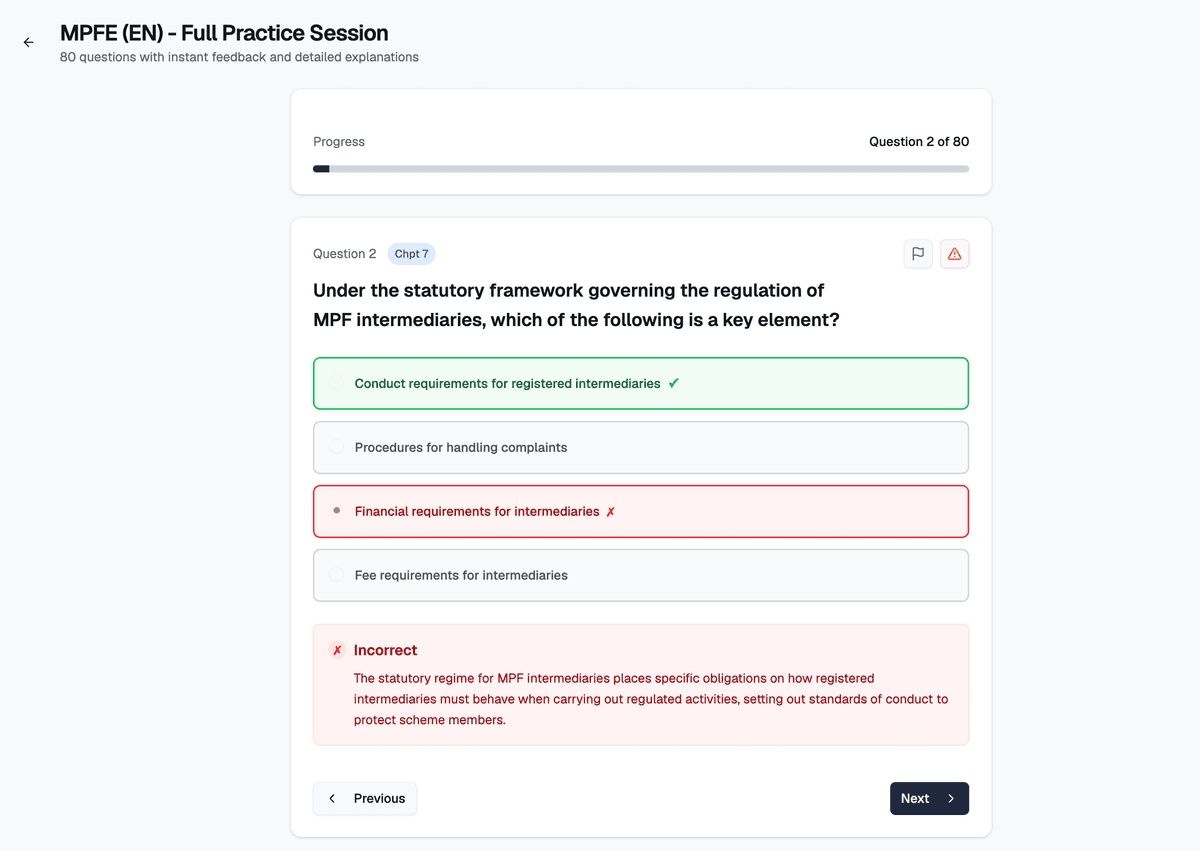Viewport: 1200px width, 851px height.
Task: Select the Financial requirements radio button
Action: point(337,511)
